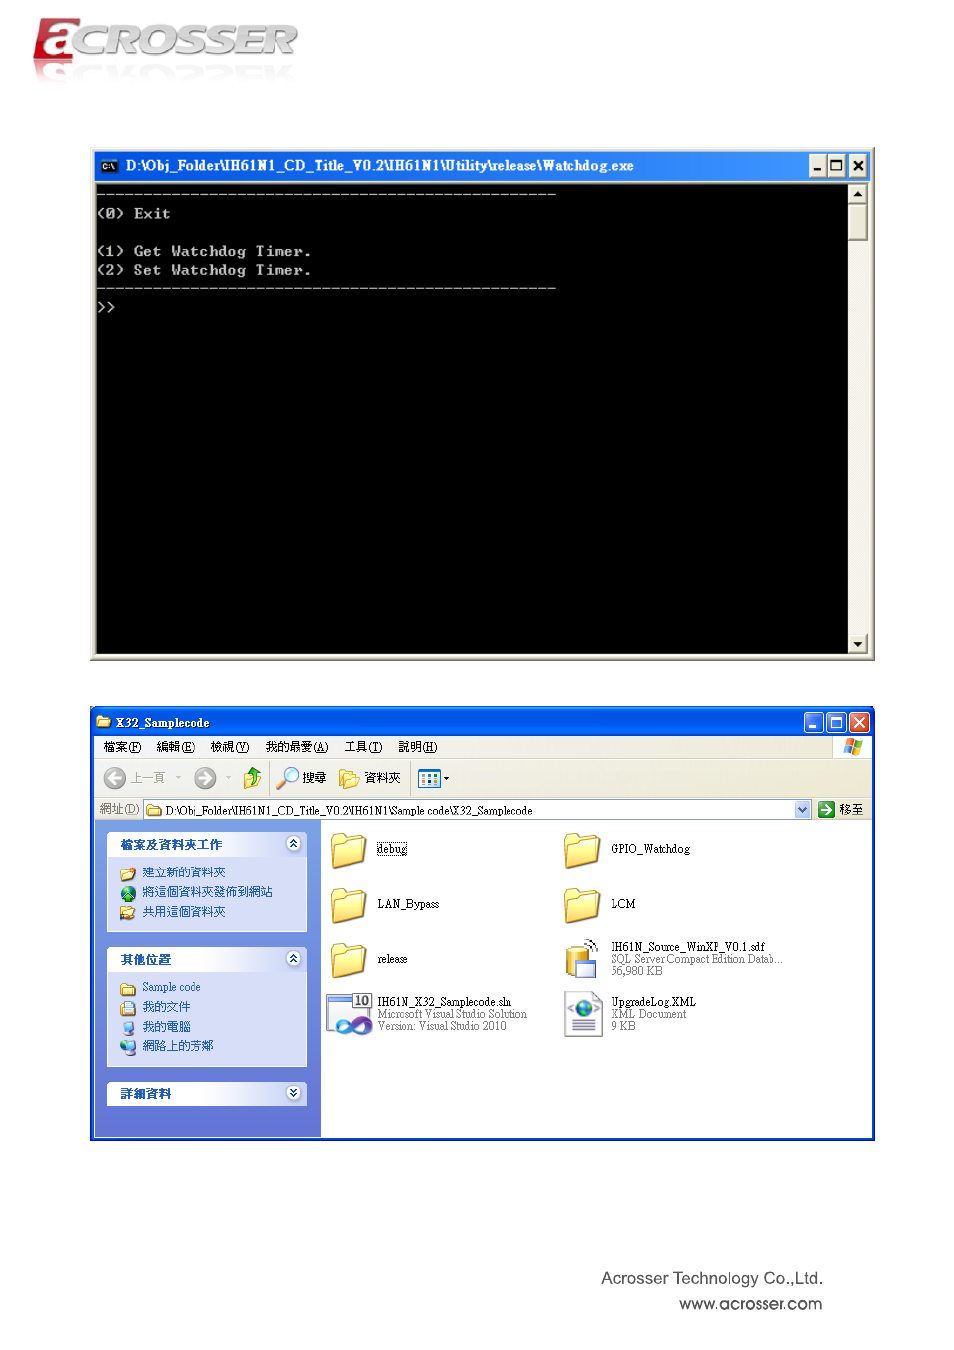Click the Forward navigation arrow icon
The image size is (954, 1350).
(x=205, y=778)
